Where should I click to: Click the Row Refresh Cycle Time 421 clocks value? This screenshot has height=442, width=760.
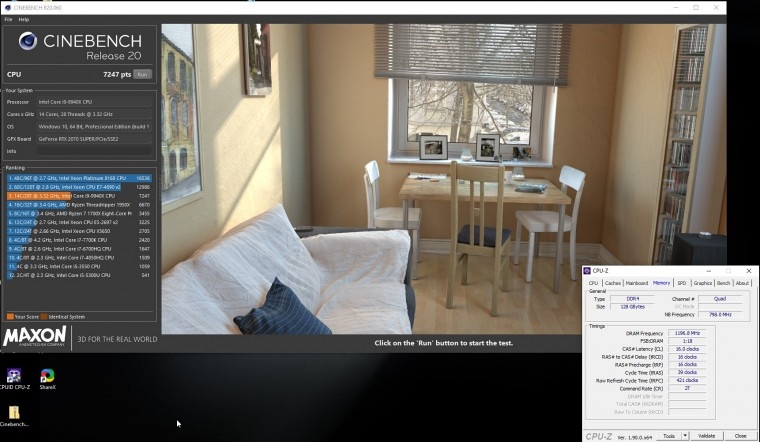pyautogui.click(x=687, y=380)
